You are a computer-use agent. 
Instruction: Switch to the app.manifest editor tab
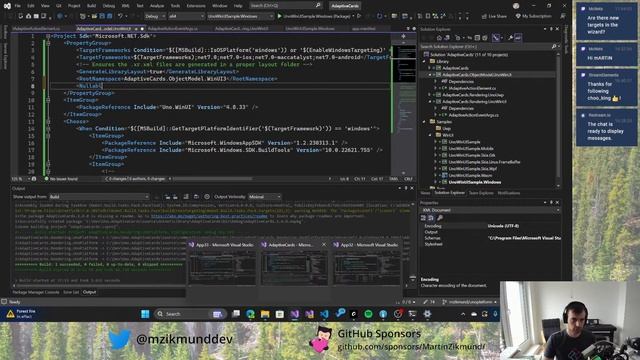point(364,29)
